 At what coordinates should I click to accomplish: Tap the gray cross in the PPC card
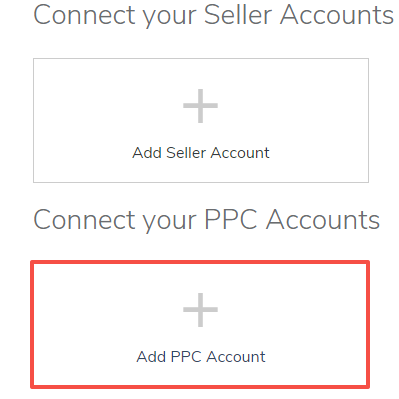point(200,310)
